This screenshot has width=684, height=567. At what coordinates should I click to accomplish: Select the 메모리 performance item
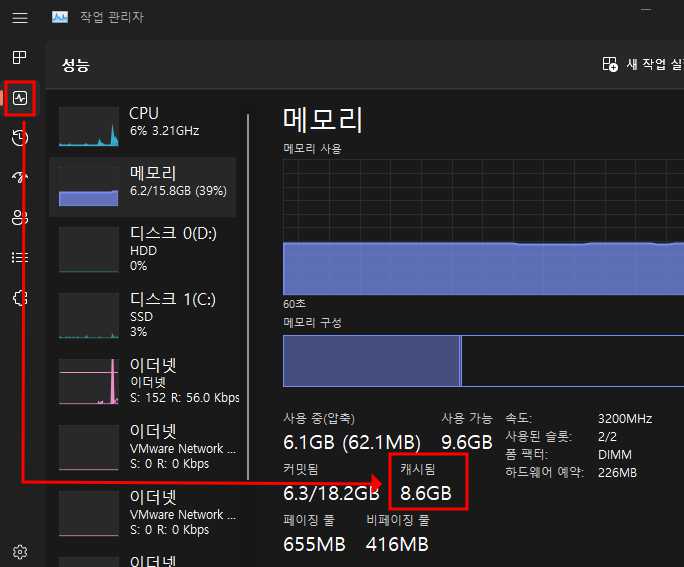tap(143, 187)
